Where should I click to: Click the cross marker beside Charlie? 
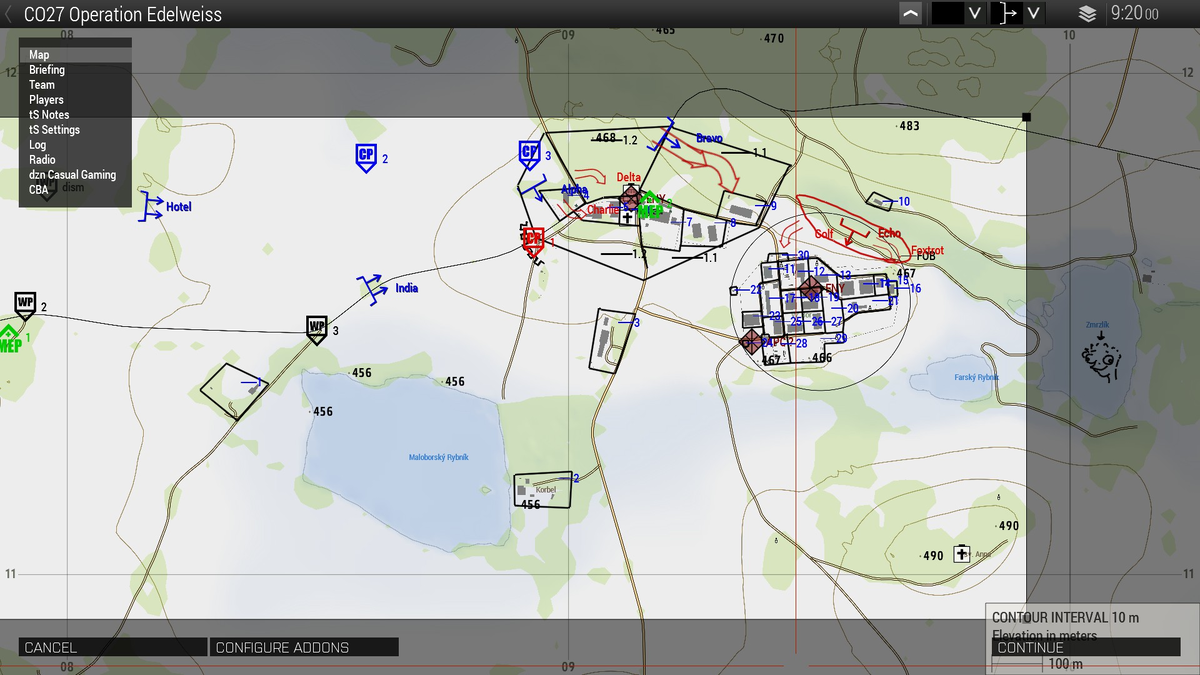click(x=627, y=216)
